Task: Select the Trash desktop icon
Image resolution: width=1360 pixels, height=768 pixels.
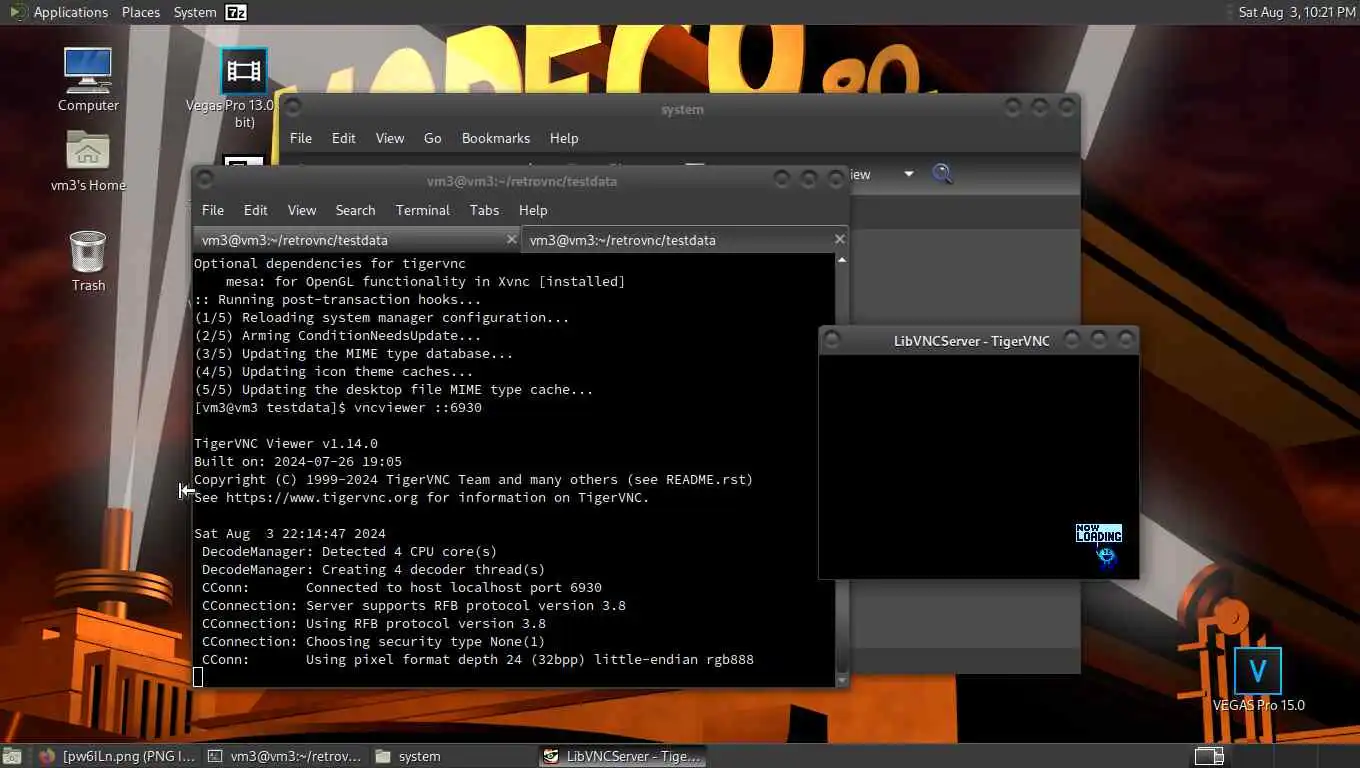Action: [88, 260]
